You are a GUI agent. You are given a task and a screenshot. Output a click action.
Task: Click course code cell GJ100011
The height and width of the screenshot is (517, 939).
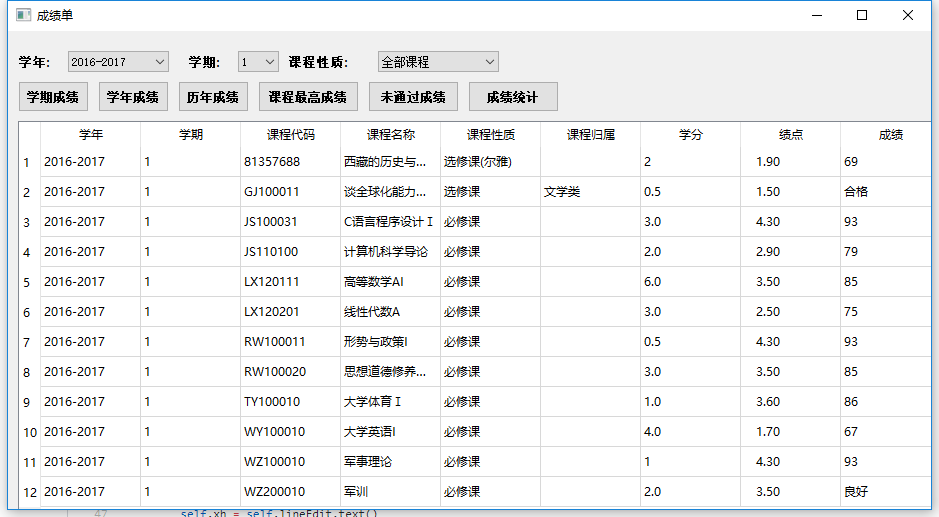[290, 192]
